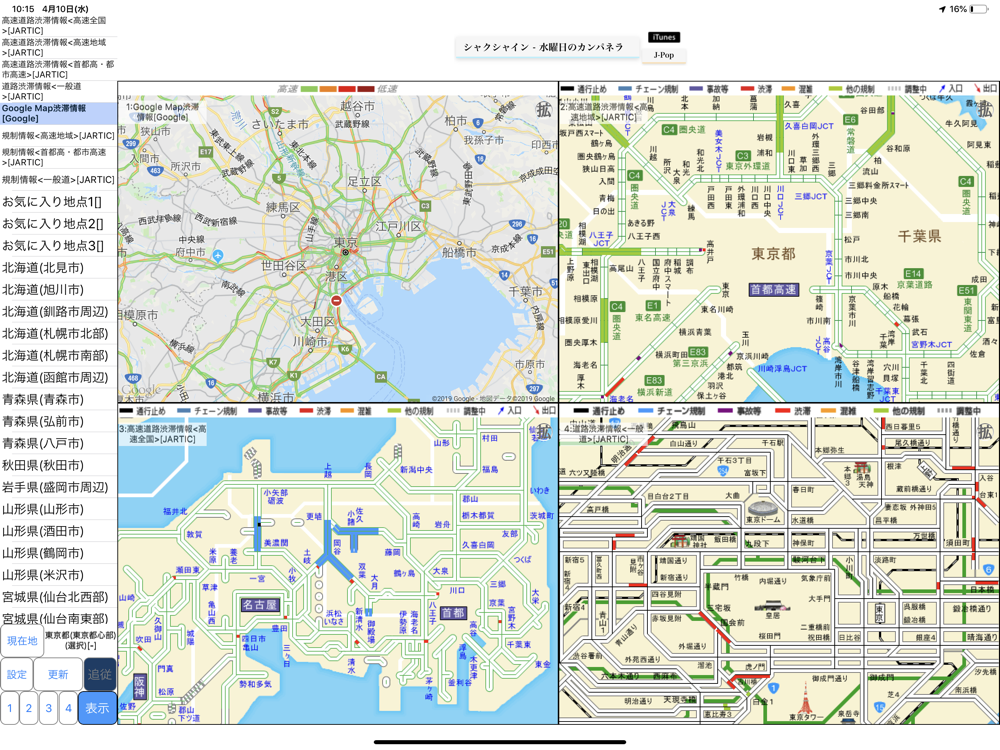Expand the 一般道 JARTIC panel with 拡 button
This screenshot has height=750, width=1000.
pos(985,432)
